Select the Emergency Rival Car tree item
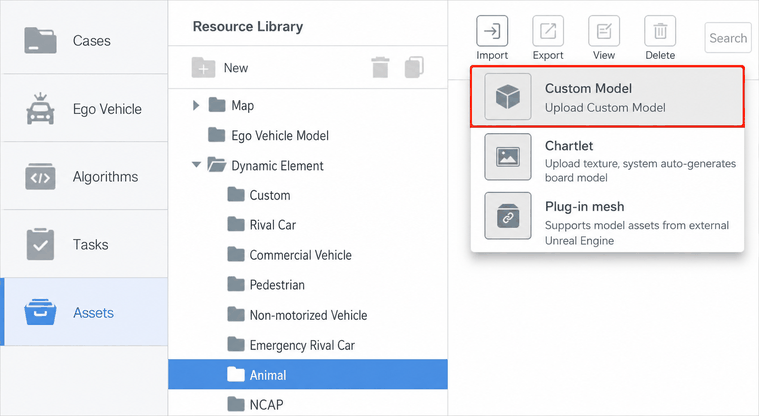Screen dimensions: 759x416 click(307, 345)
